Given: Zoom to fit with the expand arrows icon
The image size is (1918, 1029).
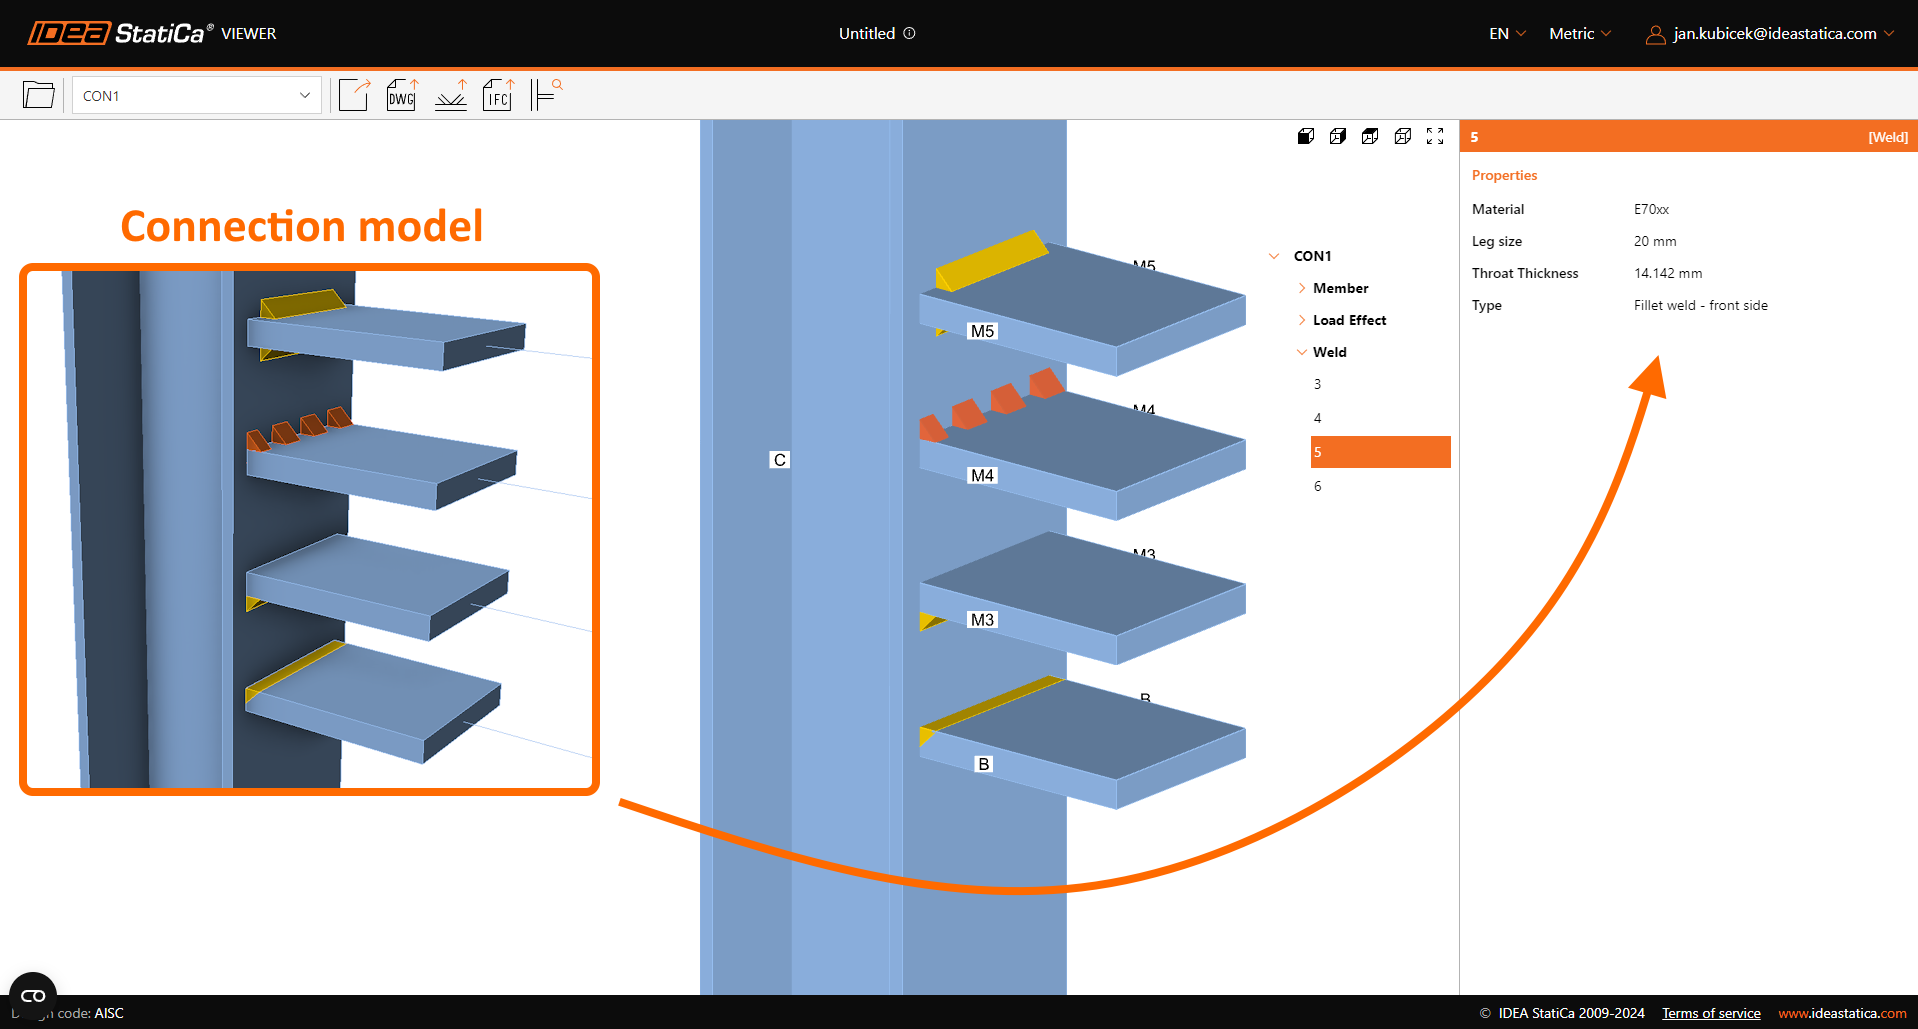Looking at the screenshot, I should click(1435, 136).
